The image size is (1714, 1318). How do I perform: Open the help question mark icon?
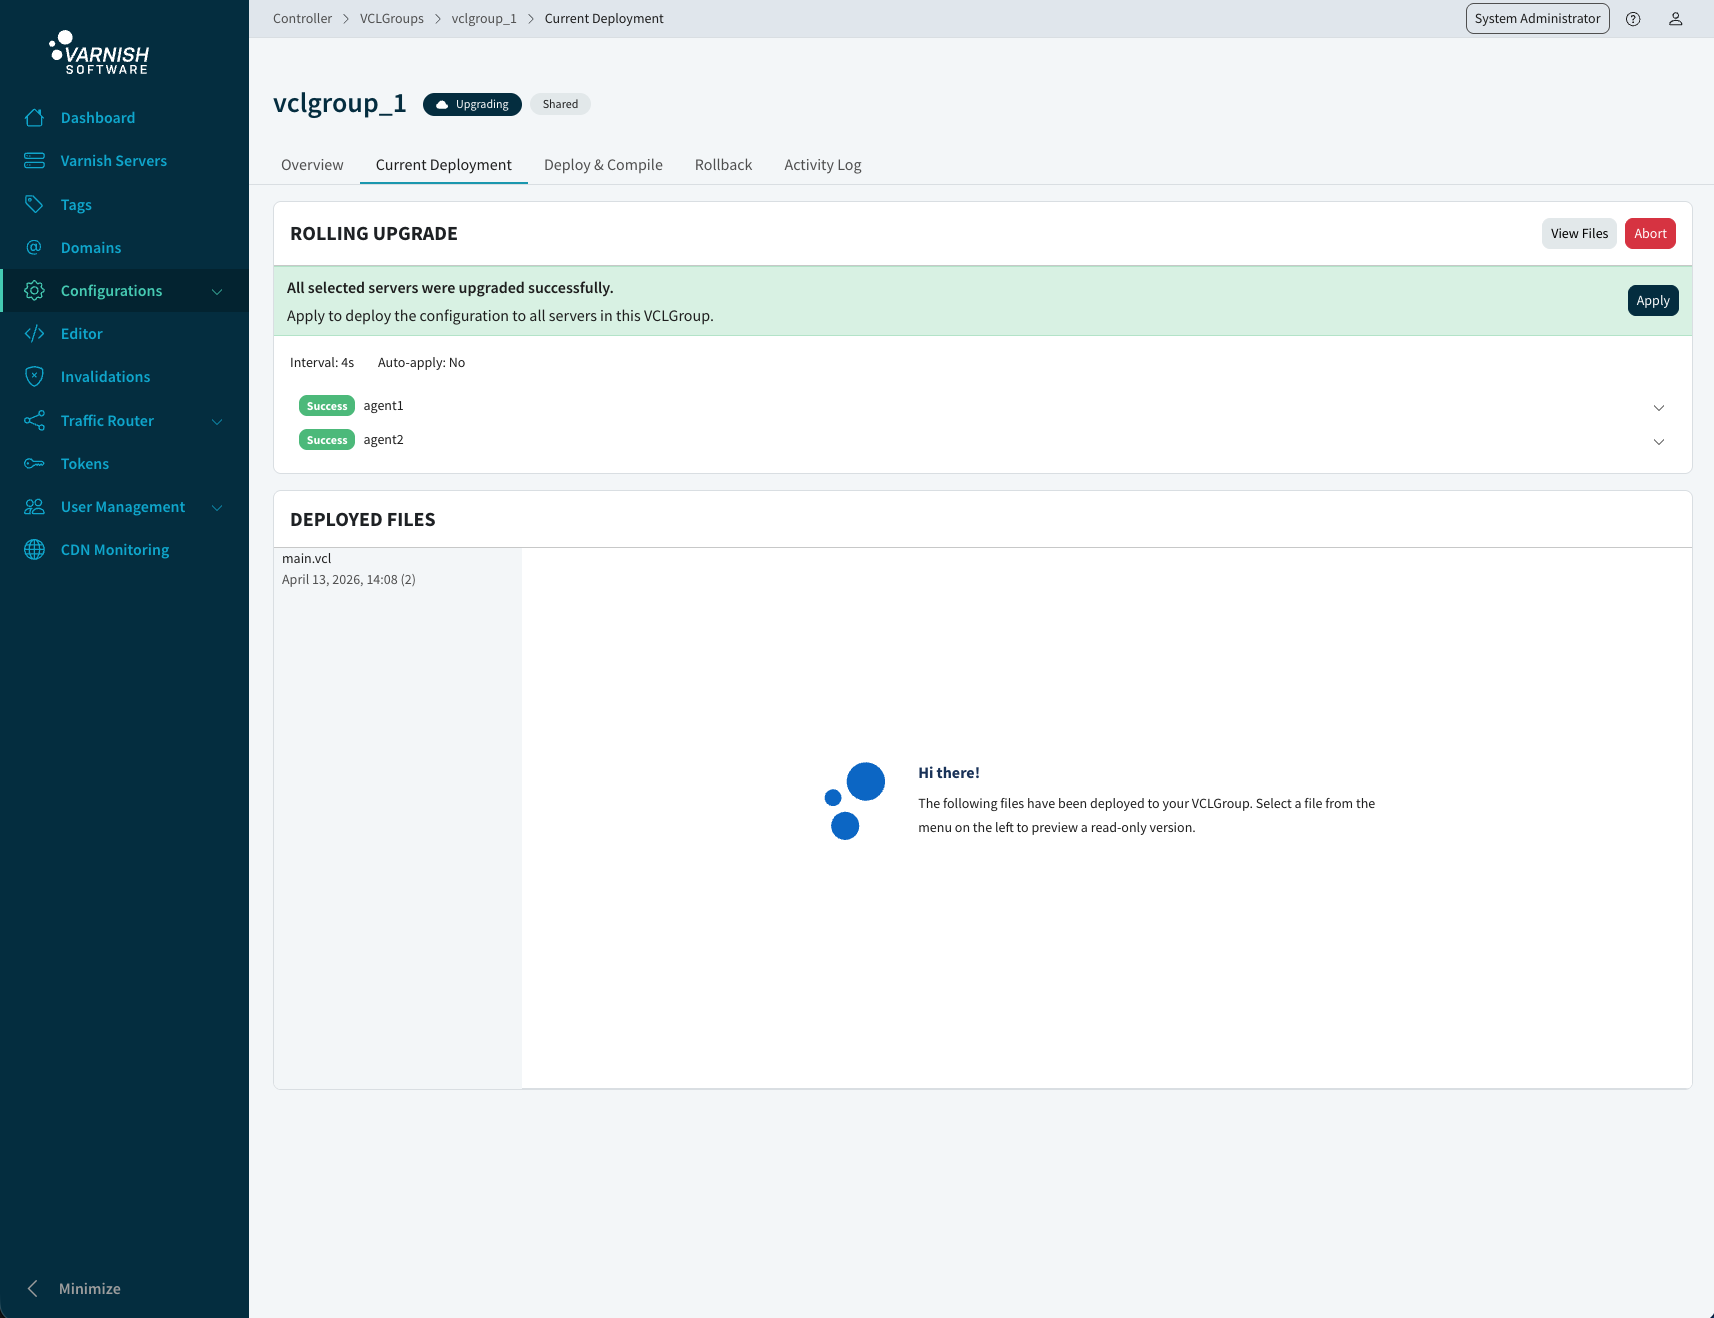coord(1633,18)
